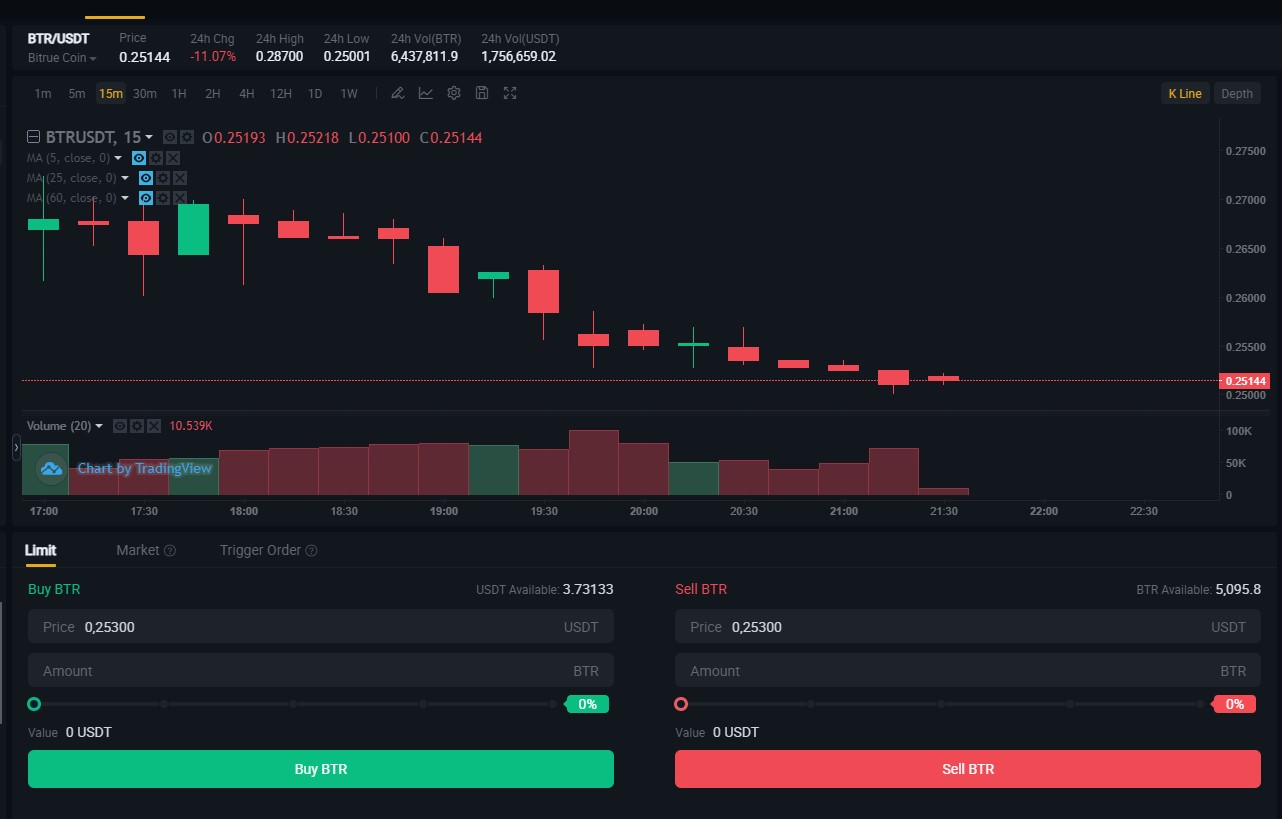Click the sell-side amount slider handle
The height and width of the screenshot is (819, 1282).
681,704
